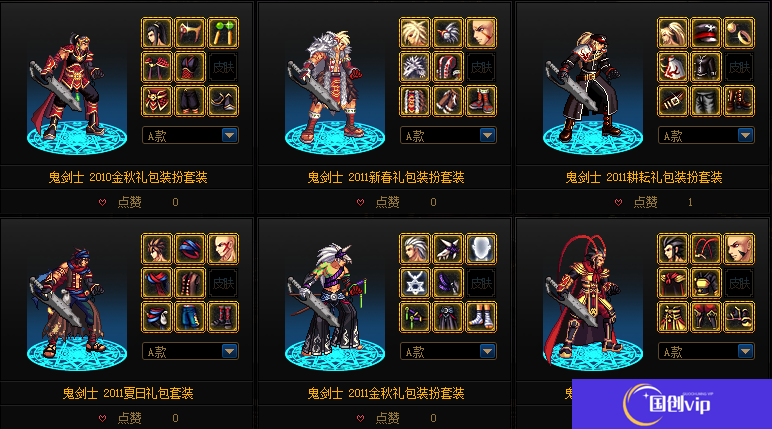Screen dimensions: 772x429
Task: Like the 2011耕耘礼包装扮套装 with heart 点赞
Action: pos(636,202)
